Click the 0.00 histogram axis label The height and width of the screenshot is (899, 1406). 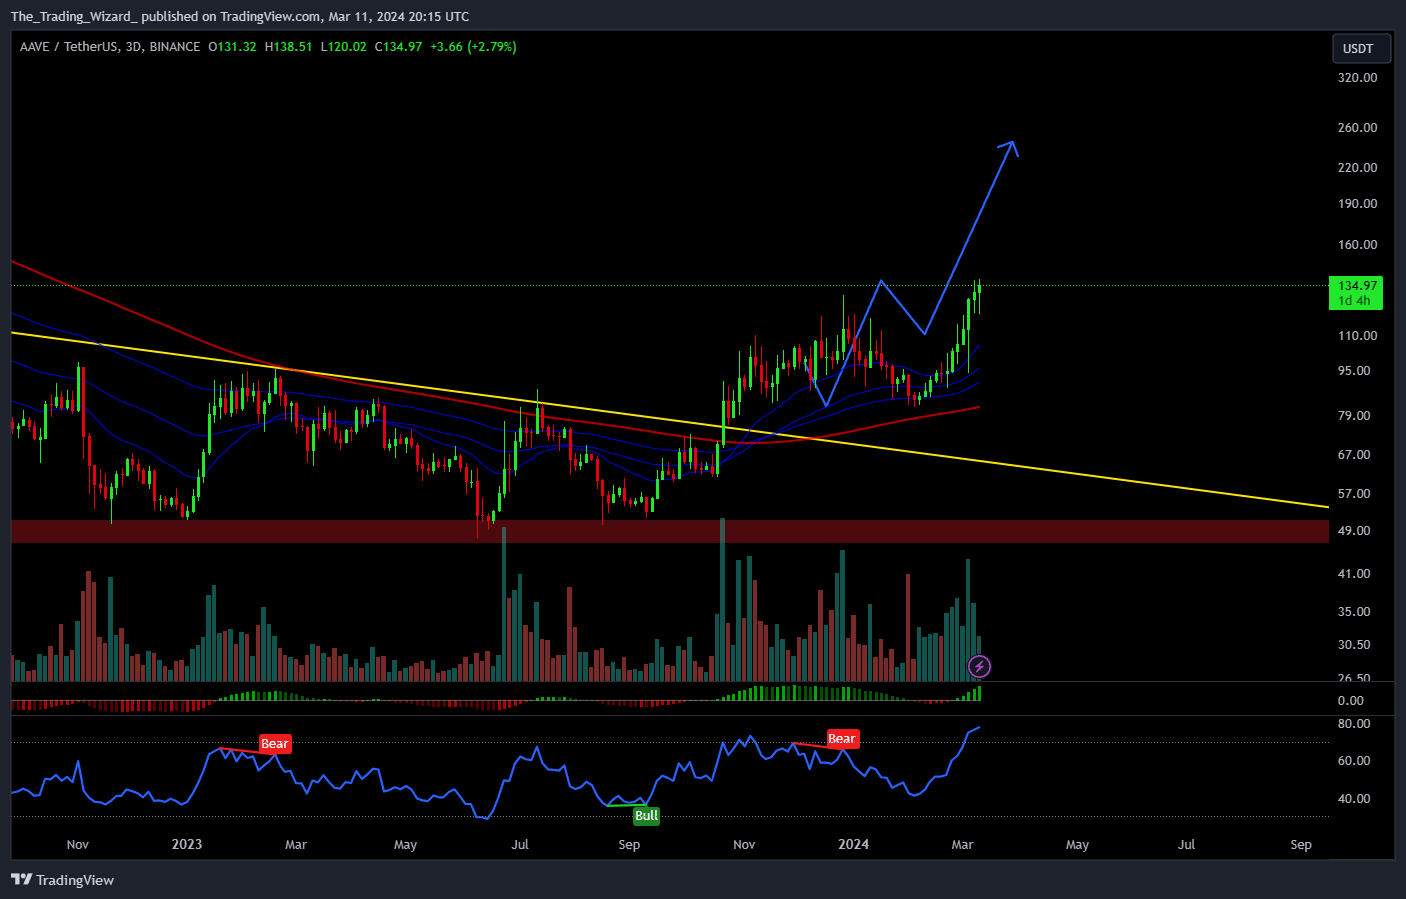pos(1351,701)
